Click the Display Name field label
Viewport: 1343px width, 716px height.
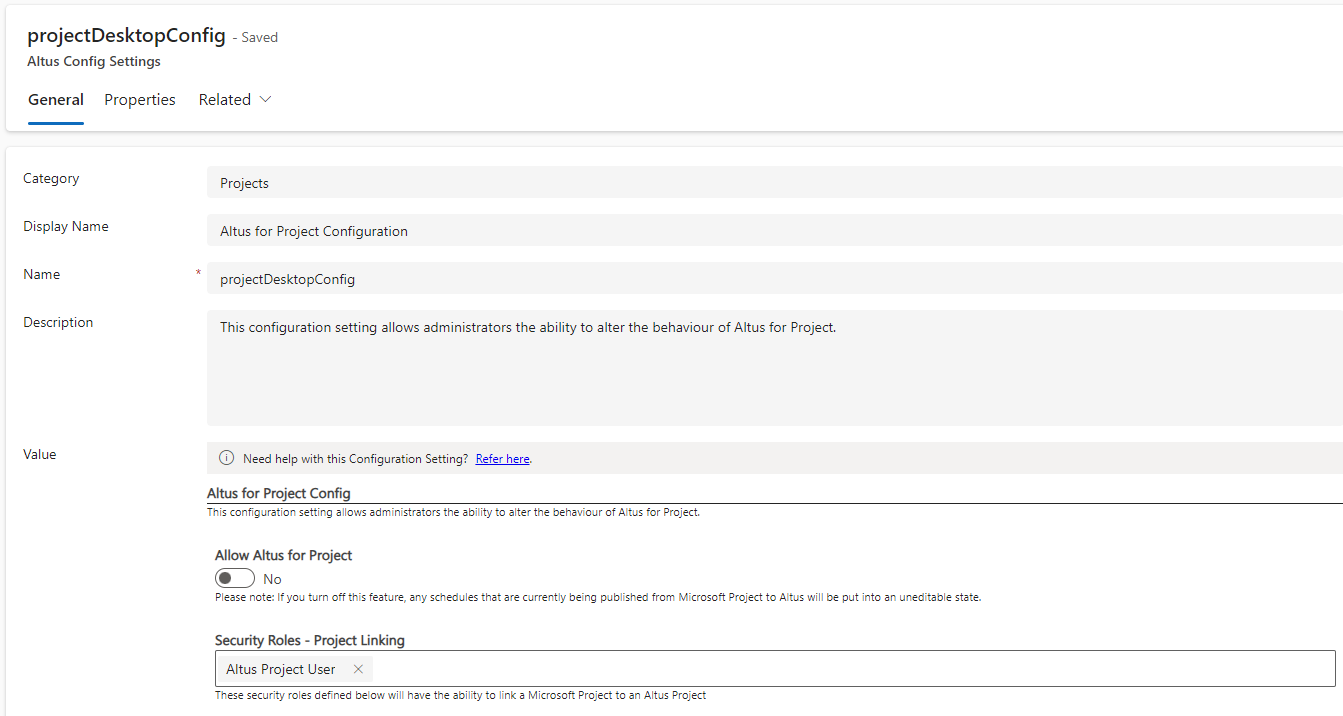[x=66, y=226]
